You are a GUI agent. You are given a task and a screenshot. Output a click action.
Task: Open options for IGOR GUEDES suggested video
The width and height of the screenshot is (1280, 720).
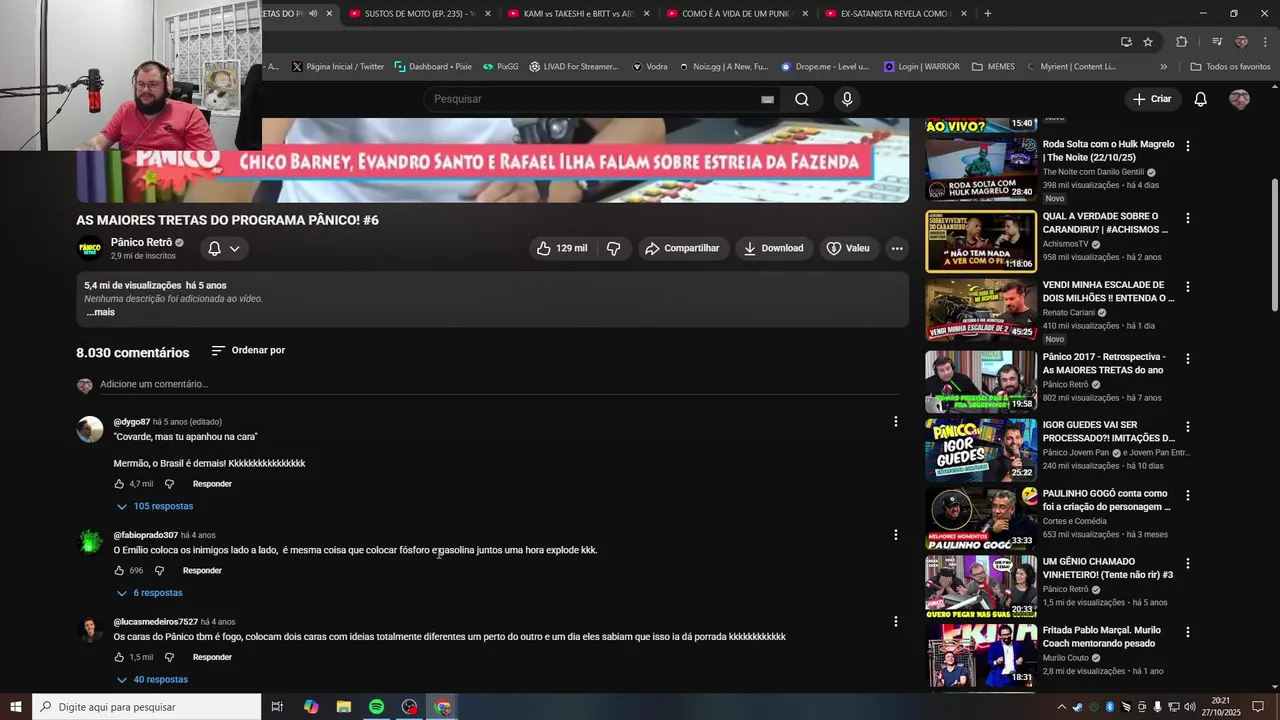point(1187,427)
